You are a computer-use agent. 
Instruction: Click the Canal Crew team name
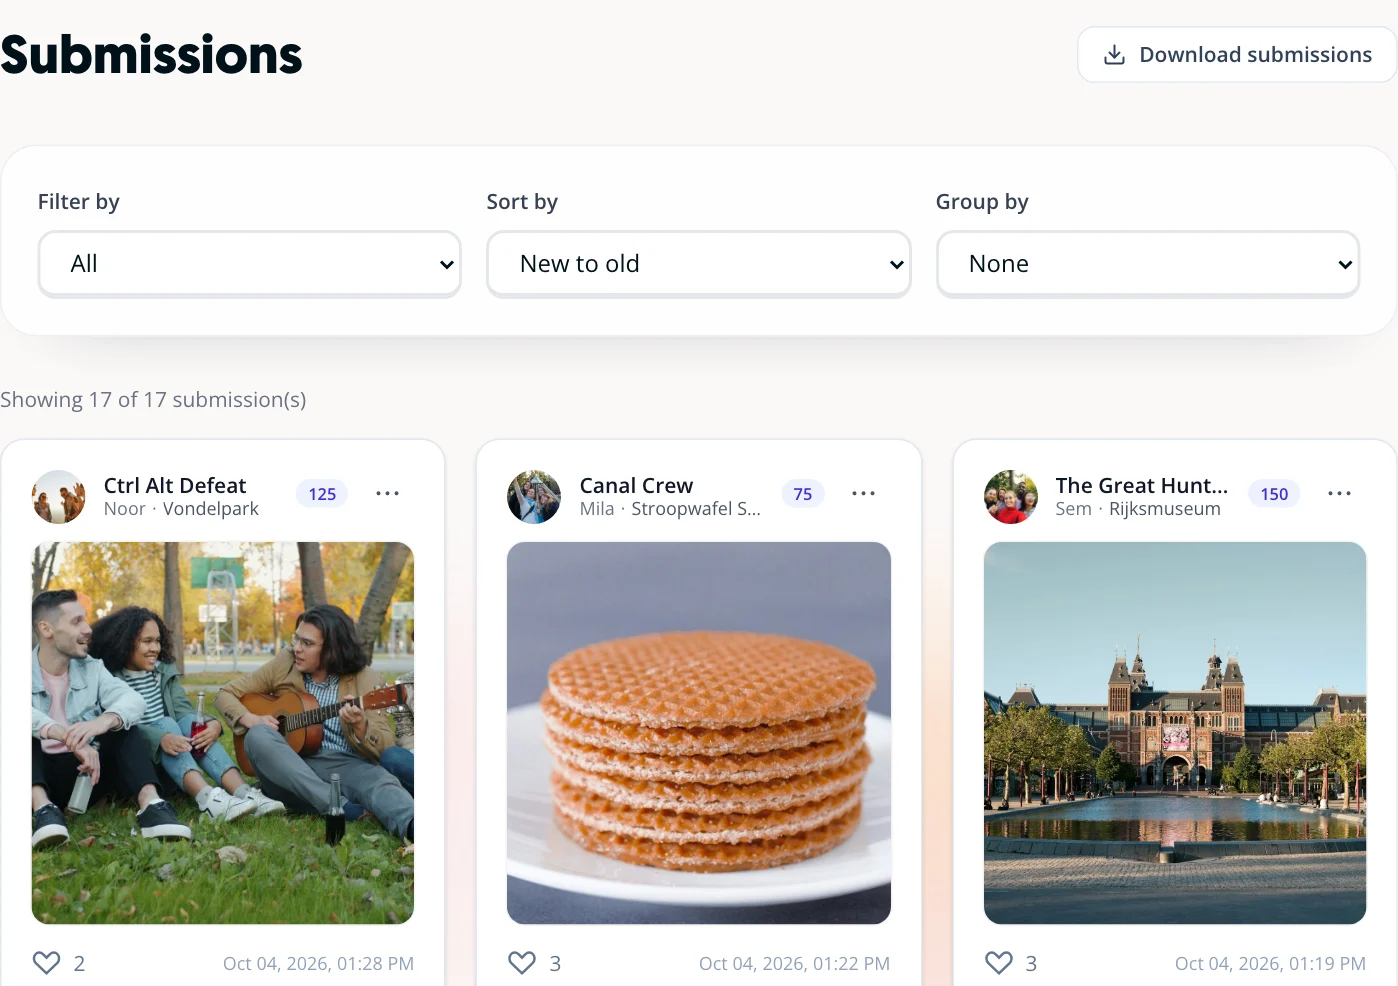(636, 486)
